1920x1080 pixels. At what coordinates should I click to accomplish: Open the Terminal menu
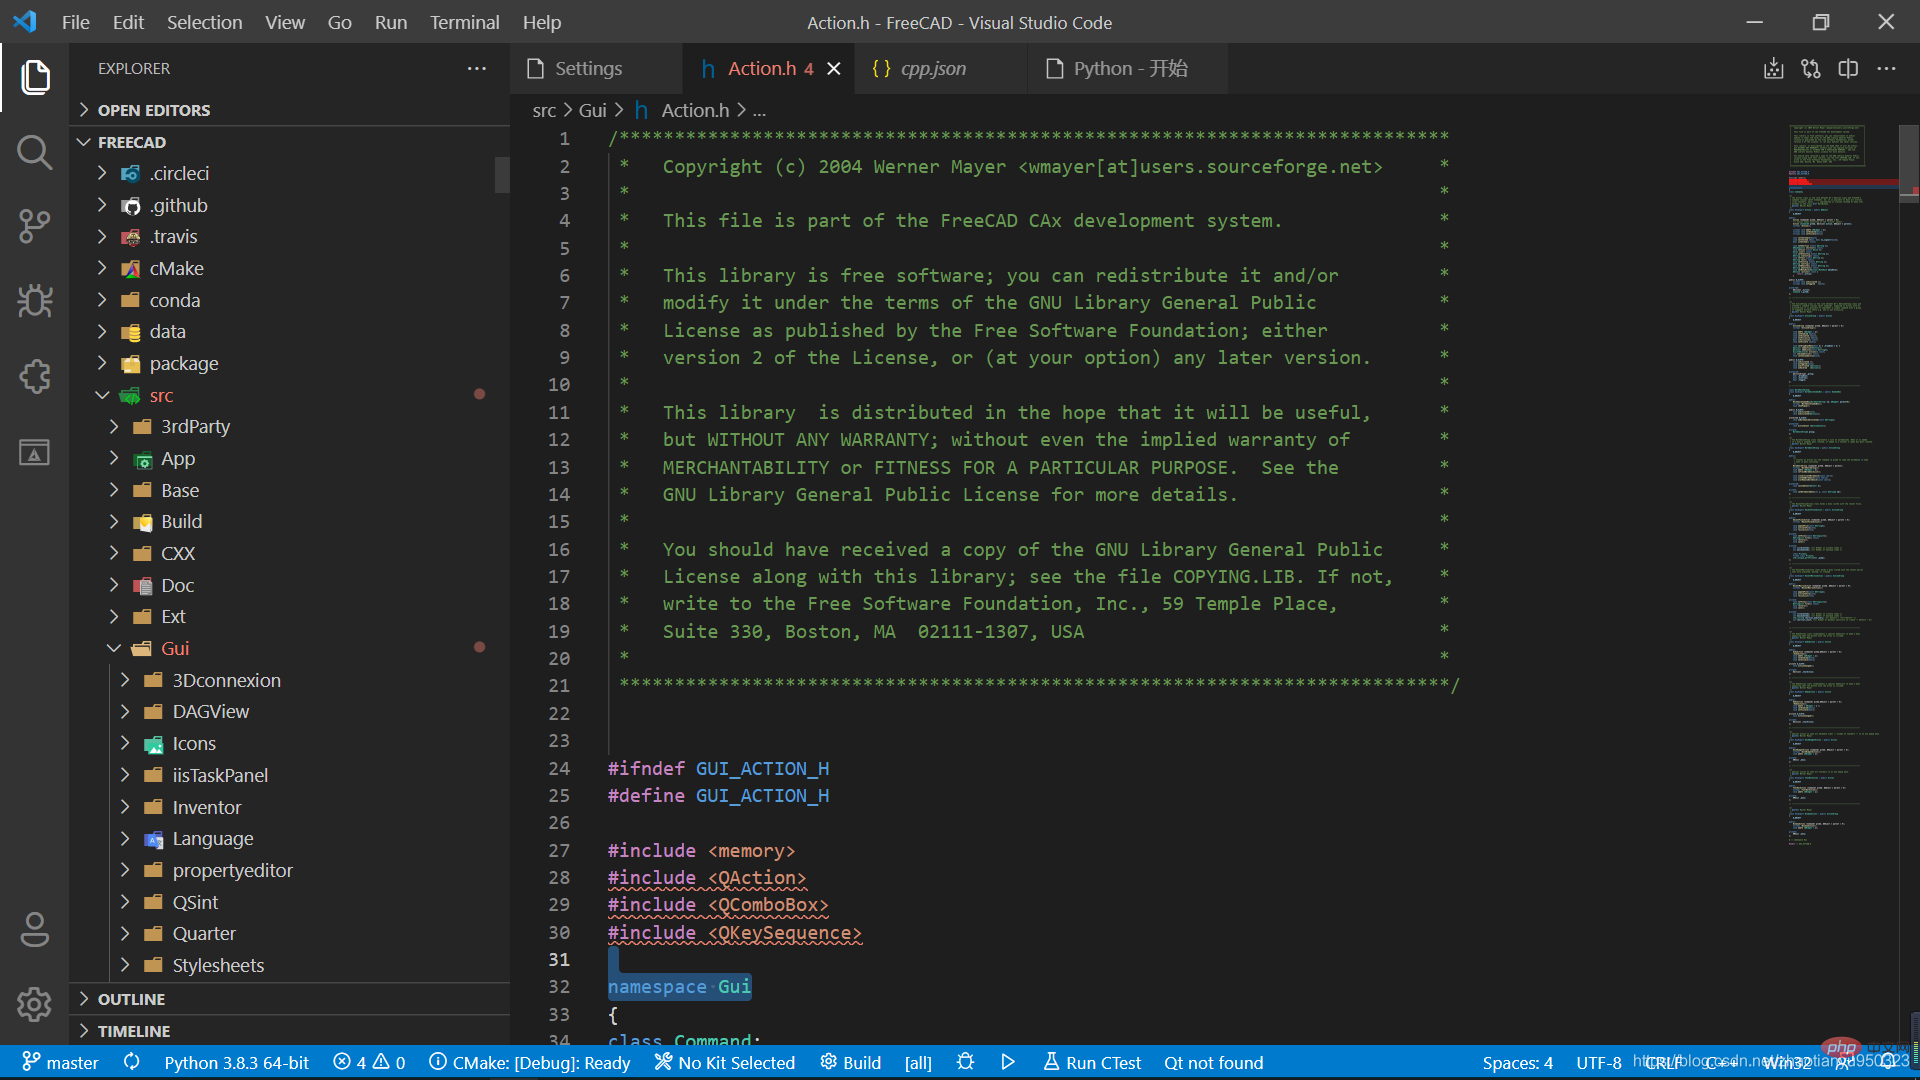pyautogui.click(x=464, y=22)
